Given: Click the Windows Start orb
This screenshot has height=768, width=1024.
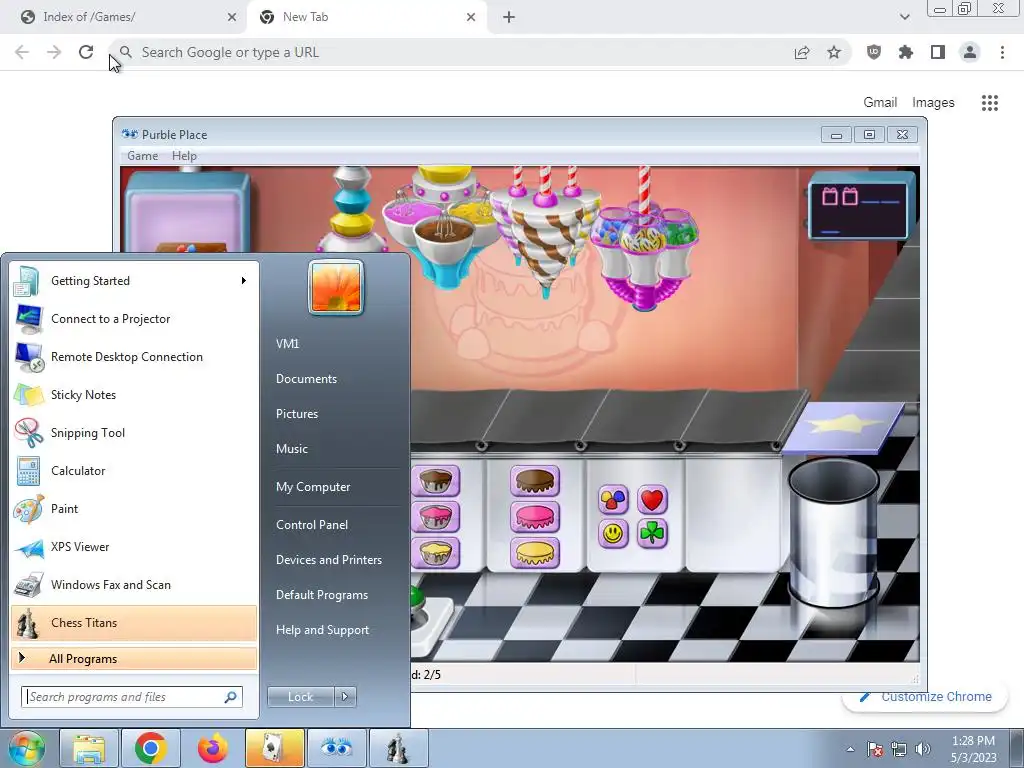Looking at the screenshot, I should pos(26,748).
